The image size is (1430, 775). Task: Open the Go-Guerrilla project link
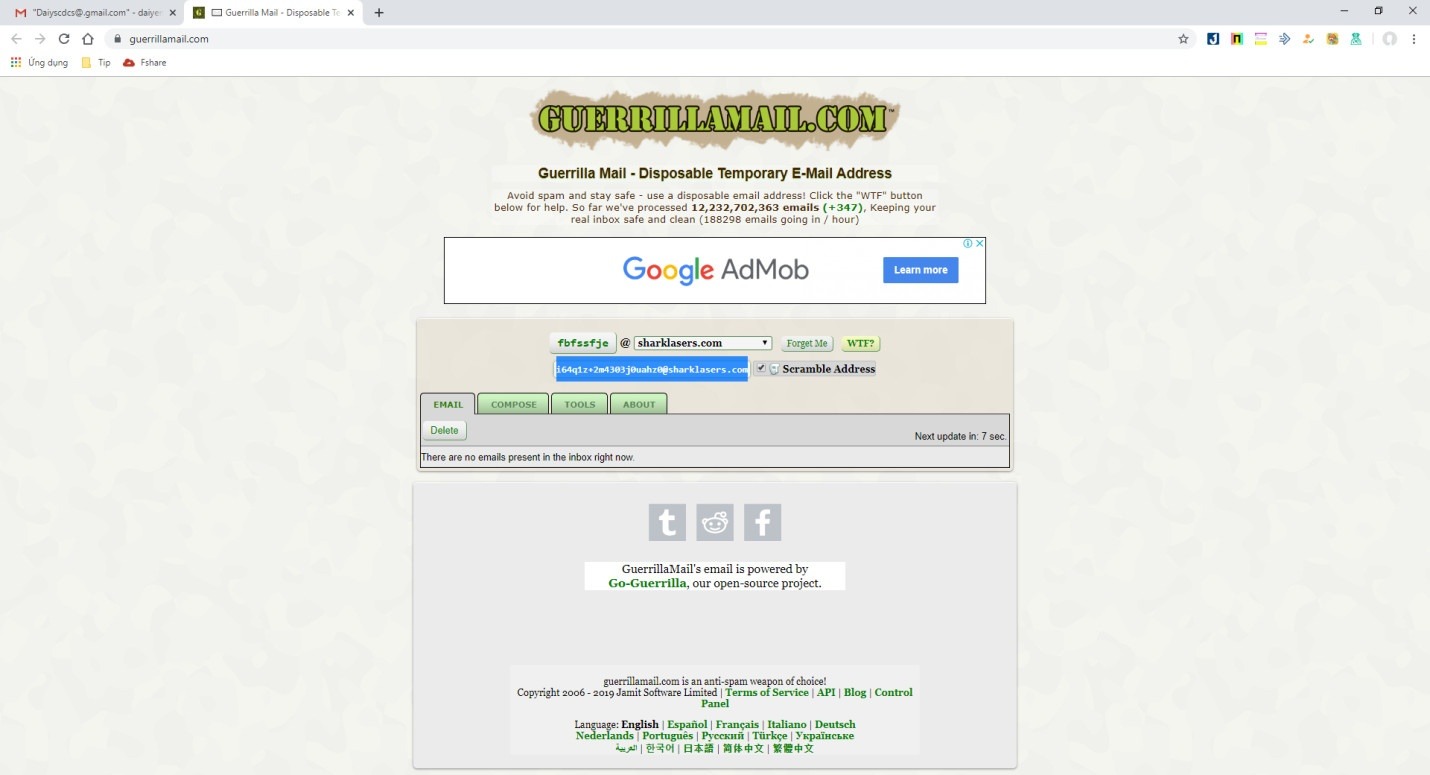tap(647, 583)
